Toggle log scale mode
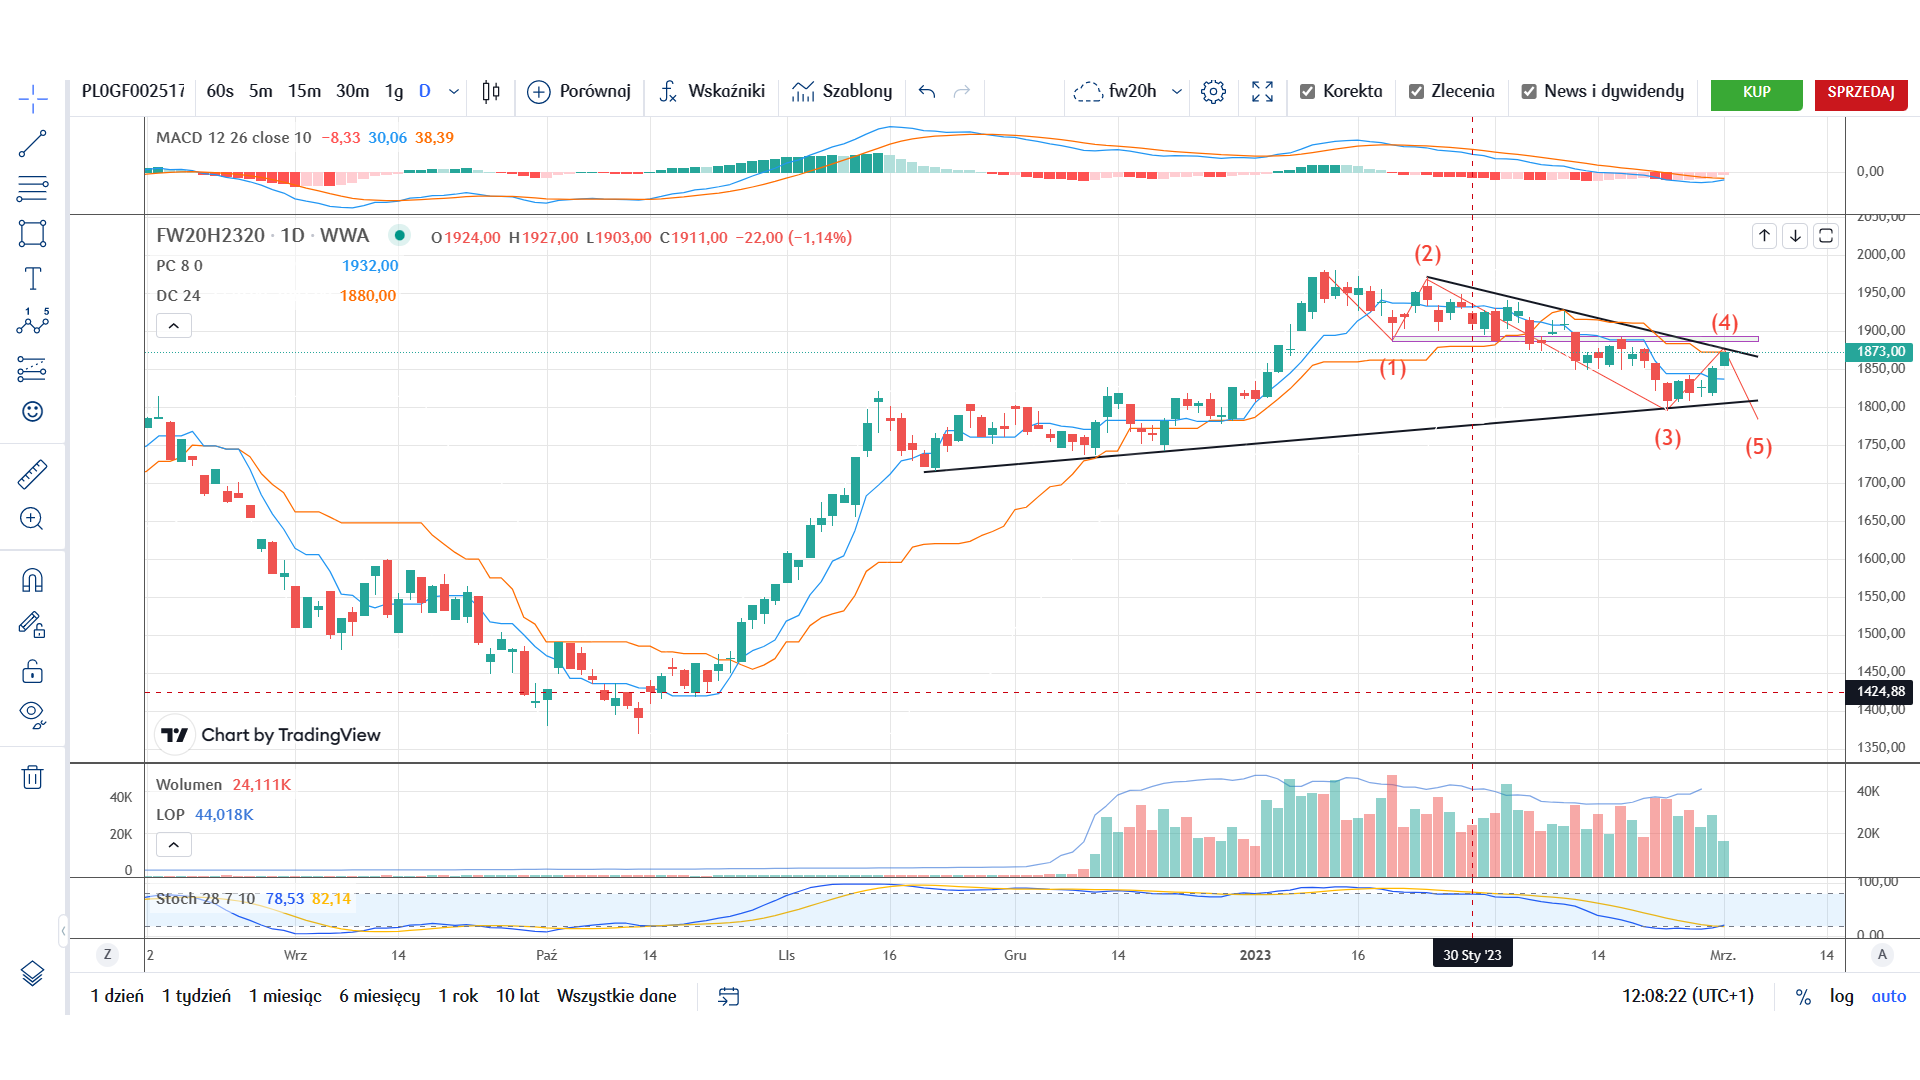 [x=1841, y=997]
